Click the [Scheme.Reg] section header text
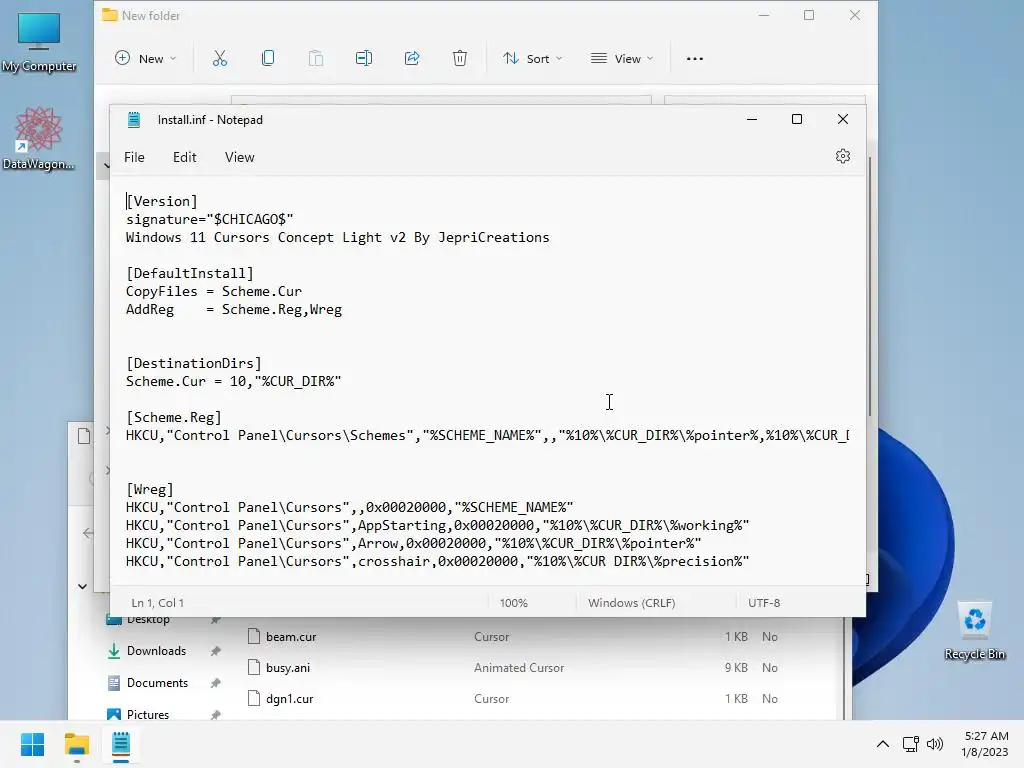1024x768 pixels. coord(174,417)
